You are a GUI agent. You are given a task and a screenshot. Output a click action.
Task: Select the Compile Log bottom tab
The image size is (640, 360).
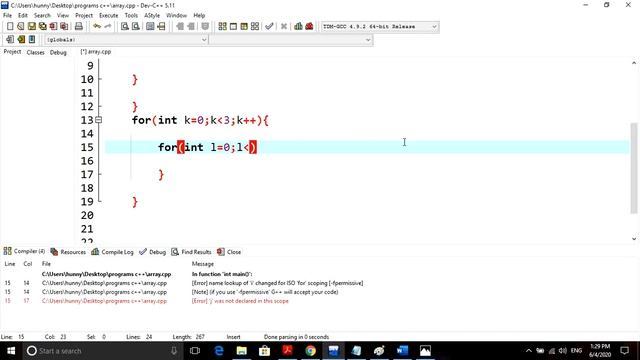(112, 252)
